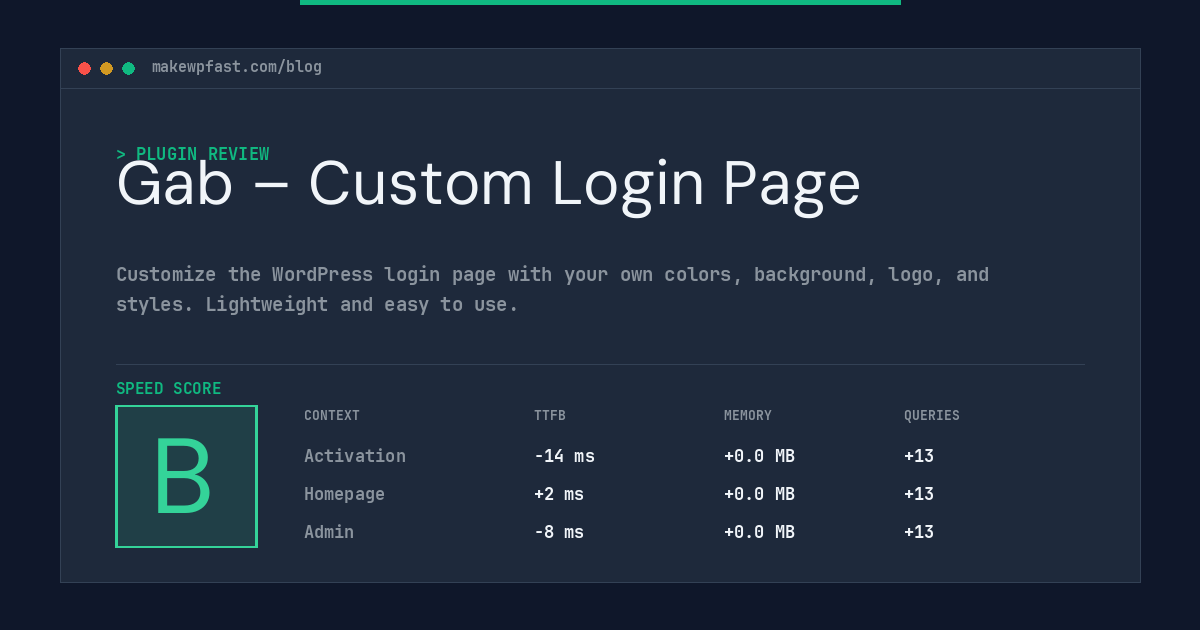The height and width of the screenshot is (630, 1200).
Task: Select the Activation row label
Action: 355,456
